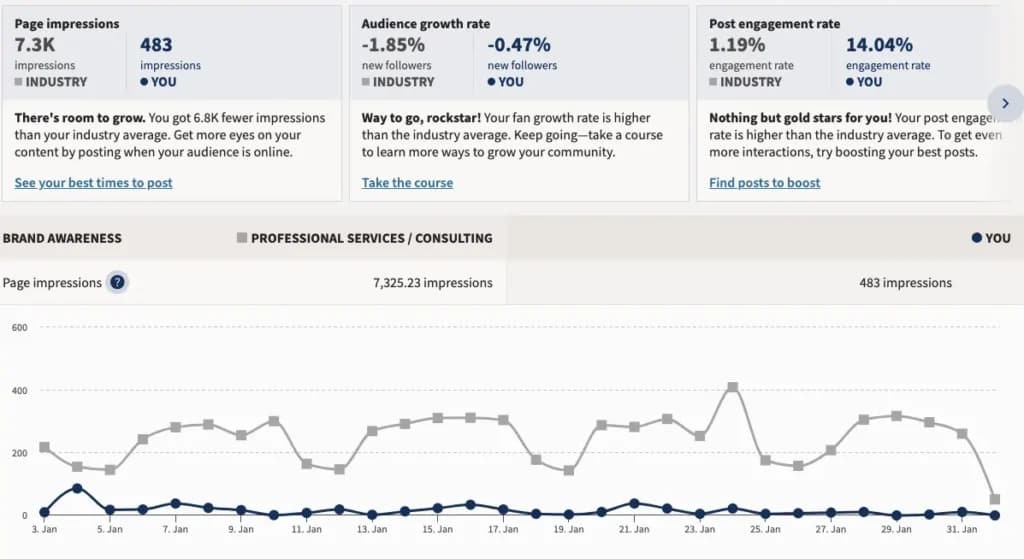1024x559 pixels.
Task: Toggle Professional Services / Consulting legend series
Action: [364, 238]
